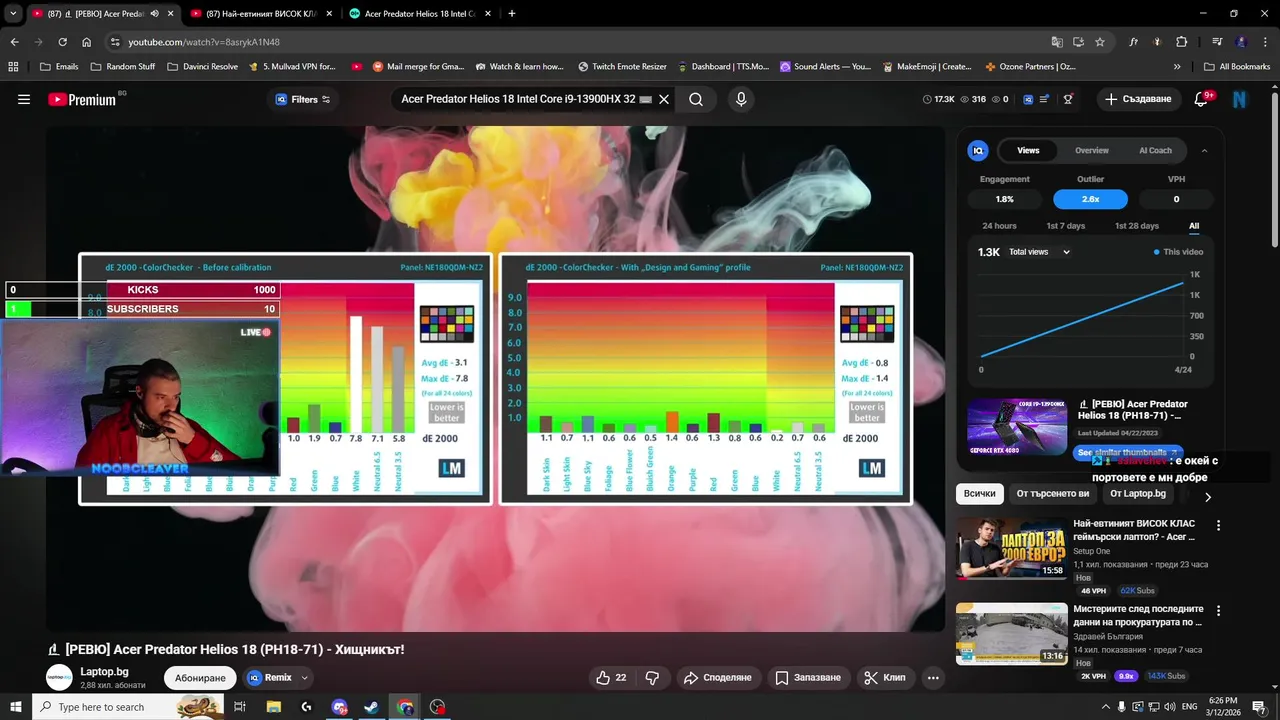Collapse the vidIQ panel with chevron
The width and height of the screenshot is (1280, 720).
point(1204,150)
